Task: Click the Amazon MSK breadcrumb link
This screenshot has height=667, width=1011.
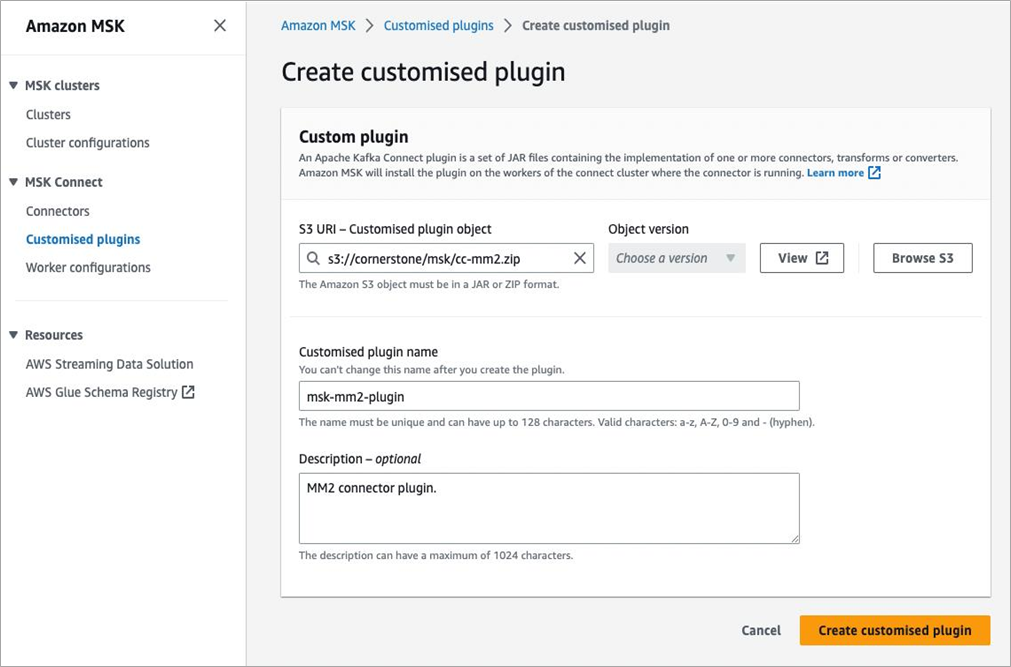Action: (x=318, y=26)
